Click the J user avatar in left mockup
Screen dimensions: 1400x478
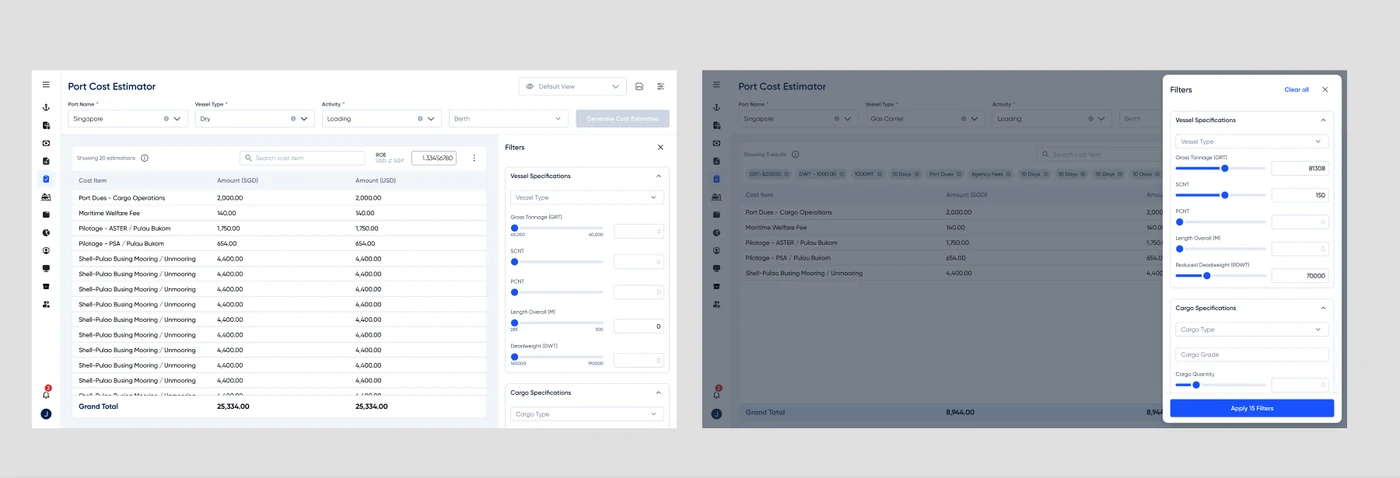[x=46, y=414]
